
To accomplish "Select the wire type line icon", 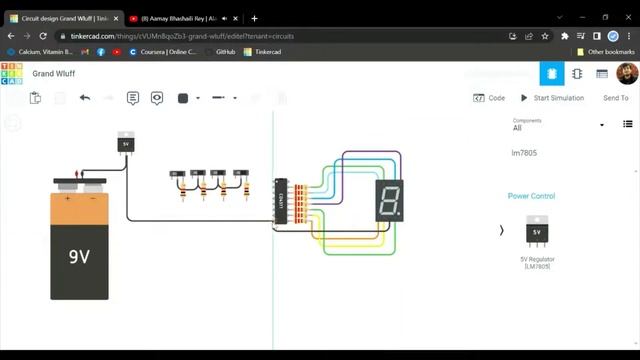I will coord(218,98).
